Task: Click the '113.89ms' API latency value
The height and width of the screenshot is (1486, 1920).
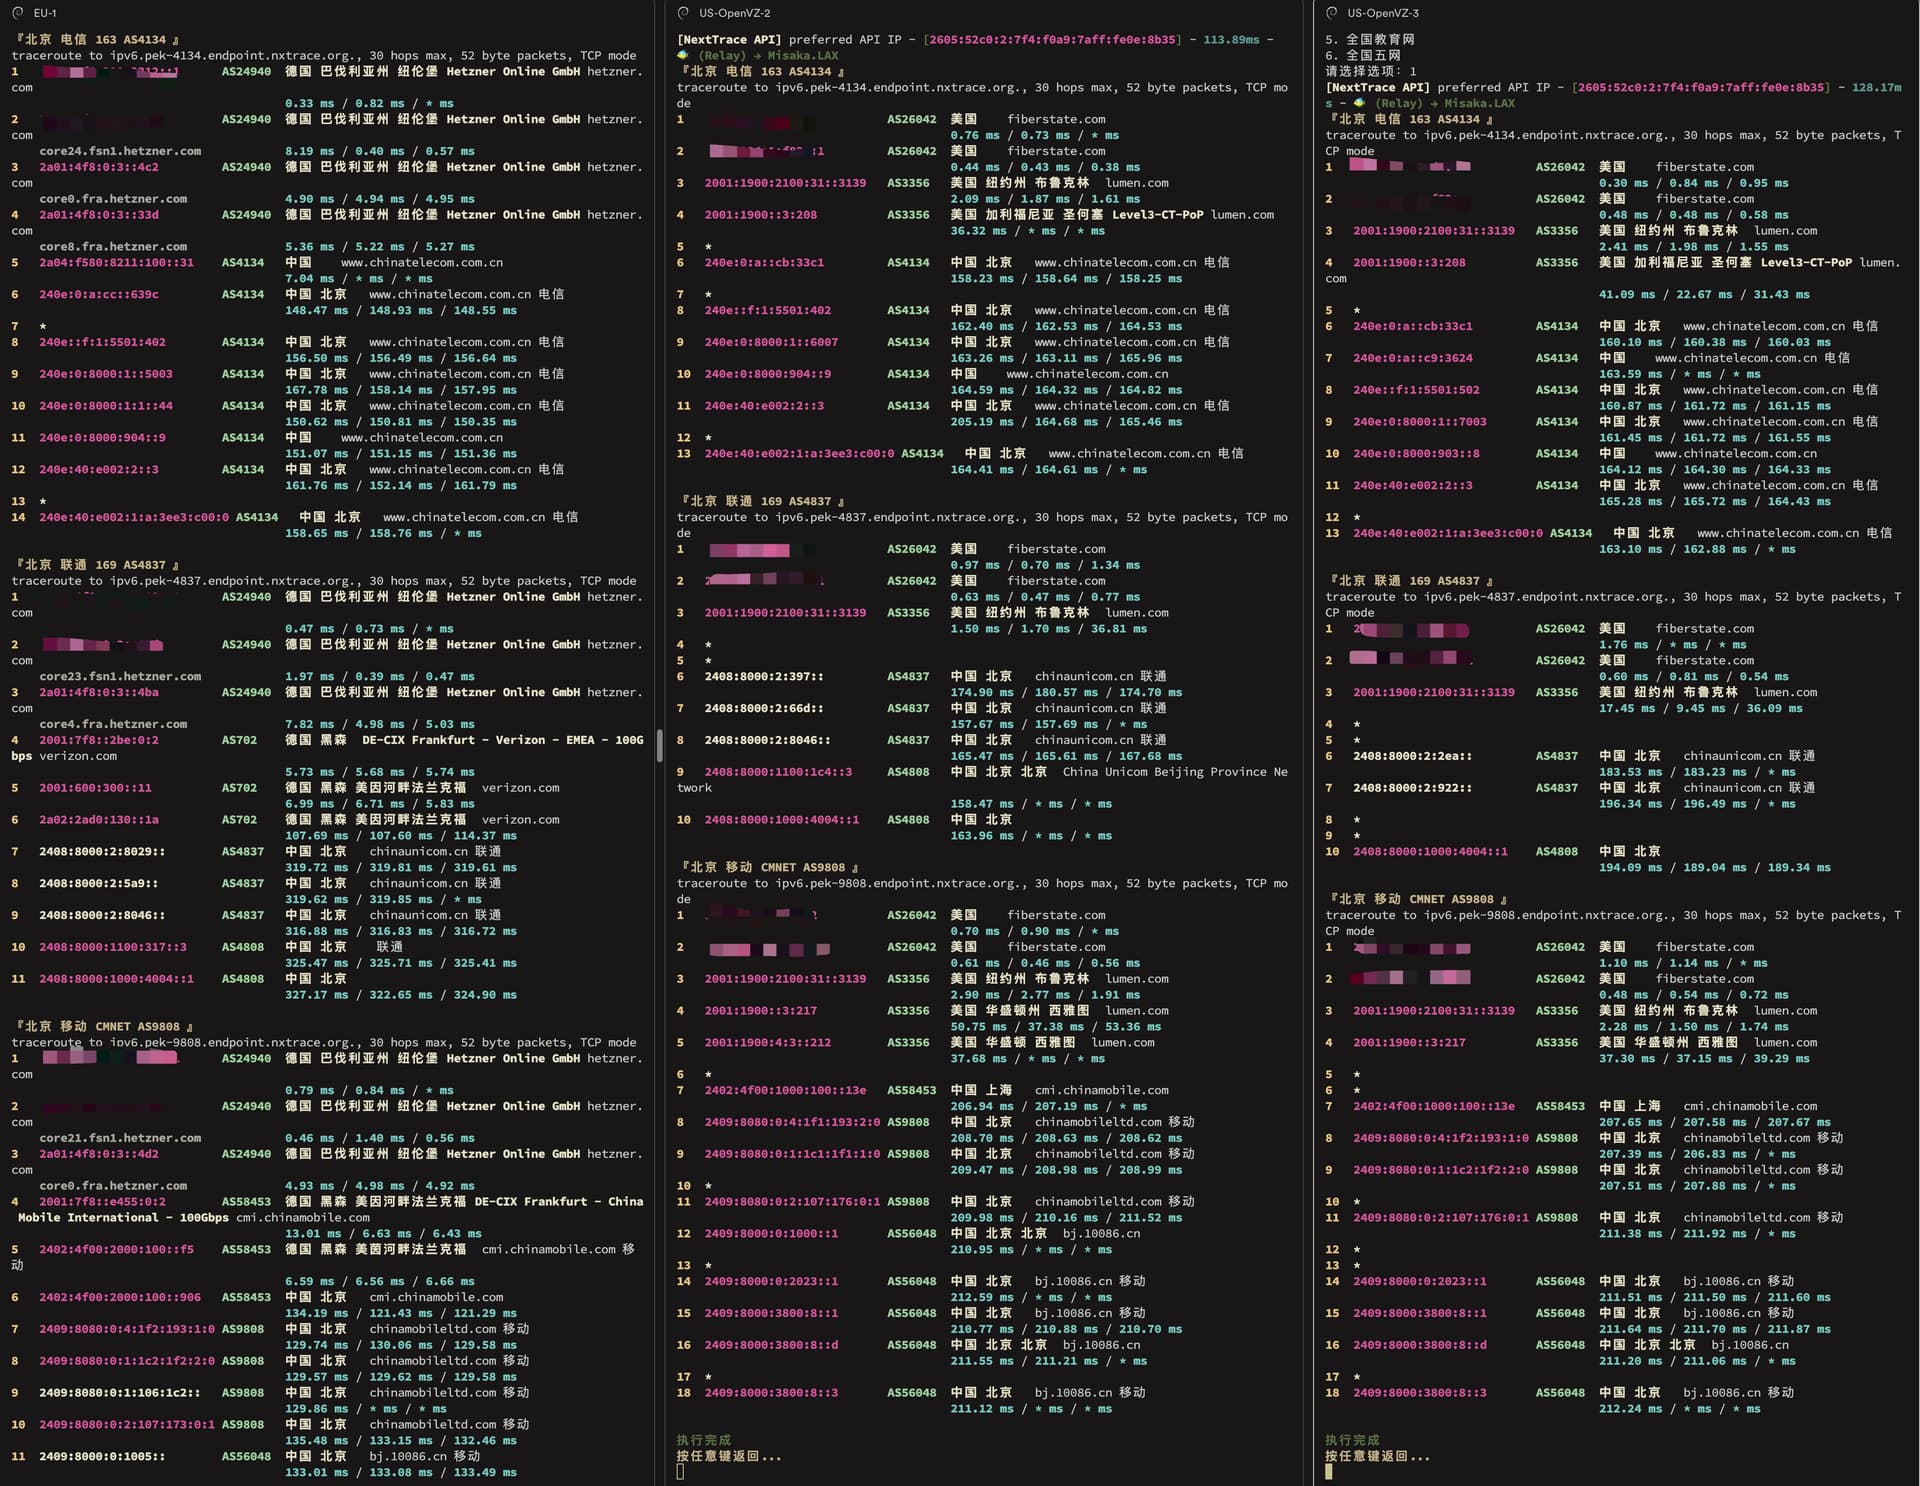Action: click(1231, 40)
